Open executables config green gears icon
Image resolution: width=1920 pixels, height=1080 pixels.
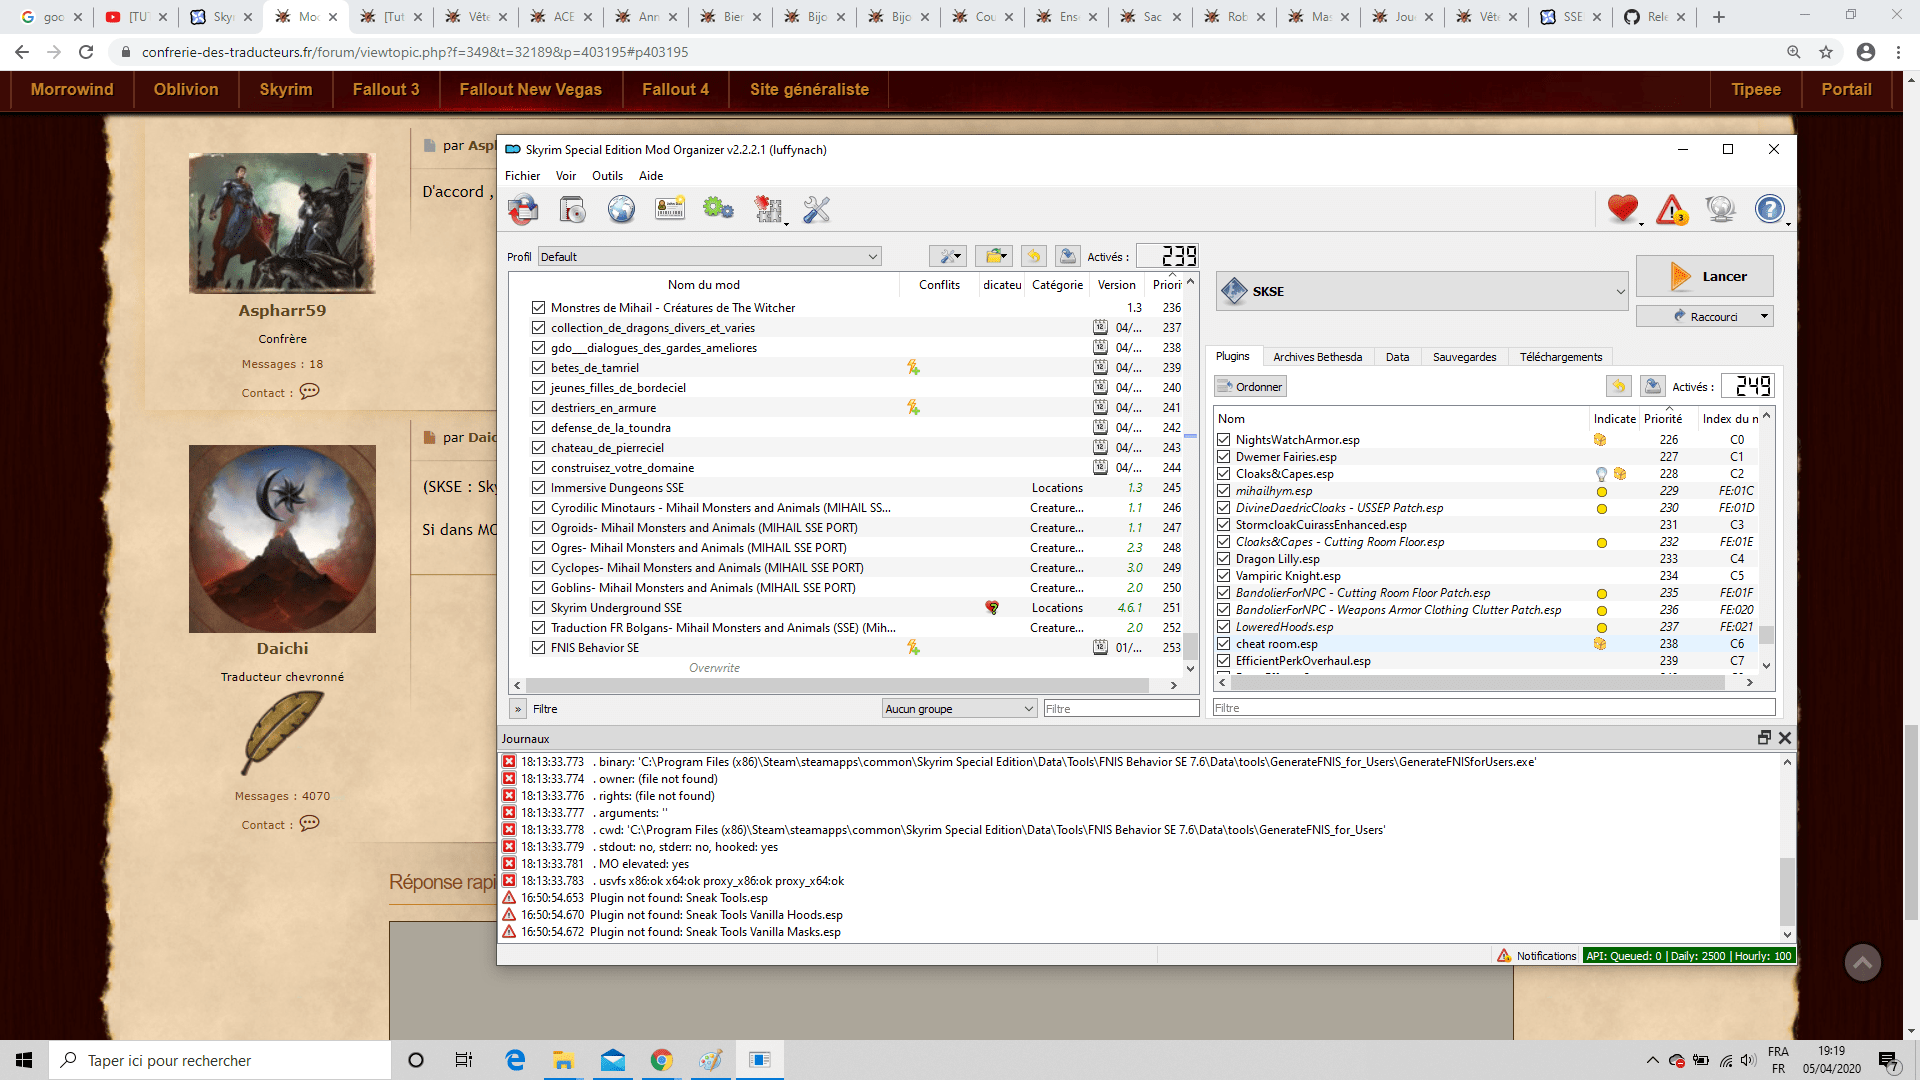[x=718, y=209]
